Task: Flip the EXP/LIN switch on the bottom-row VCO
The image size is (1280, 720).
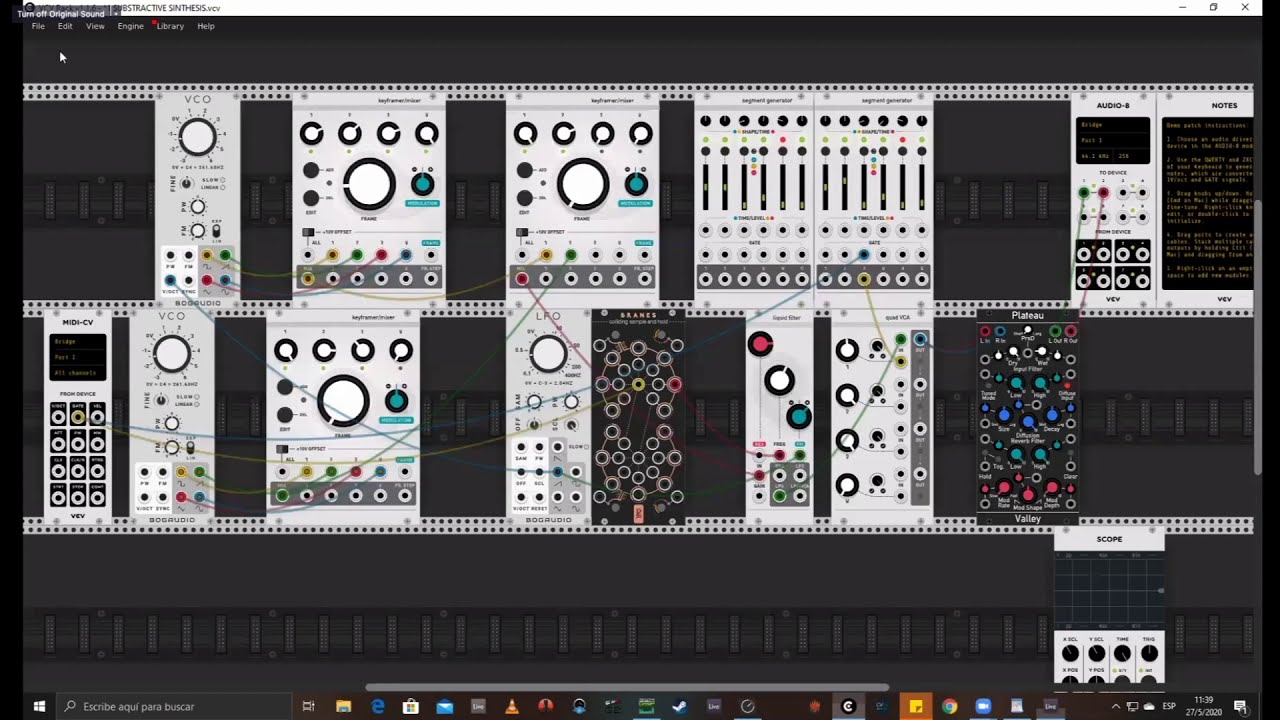Action: click(189, 449)
